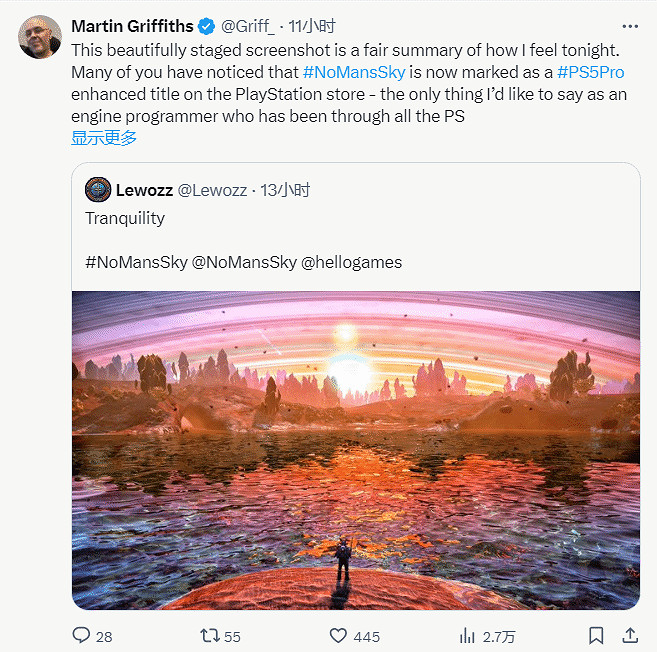Click the quoted tweet text 'Tranquility'

tap(125, 218)
